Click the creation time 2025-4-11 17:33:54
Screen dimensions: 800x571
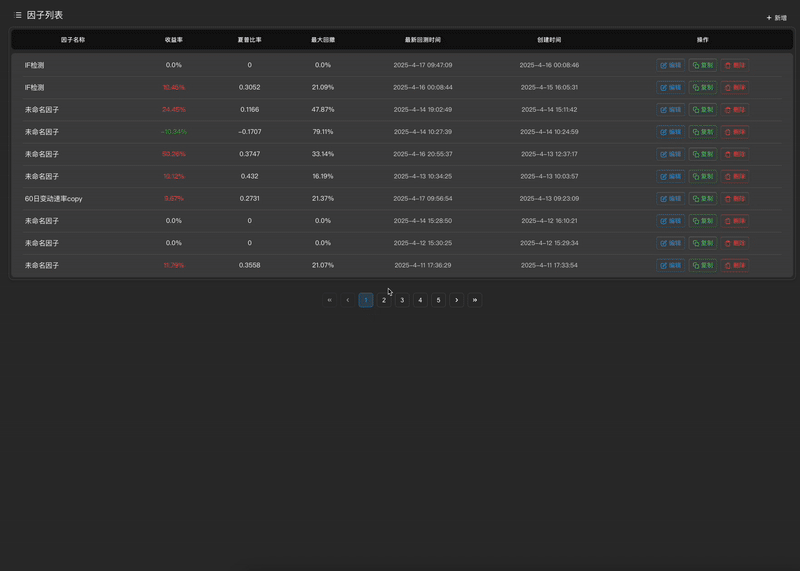pyautogui.click(x=549, y=265)
